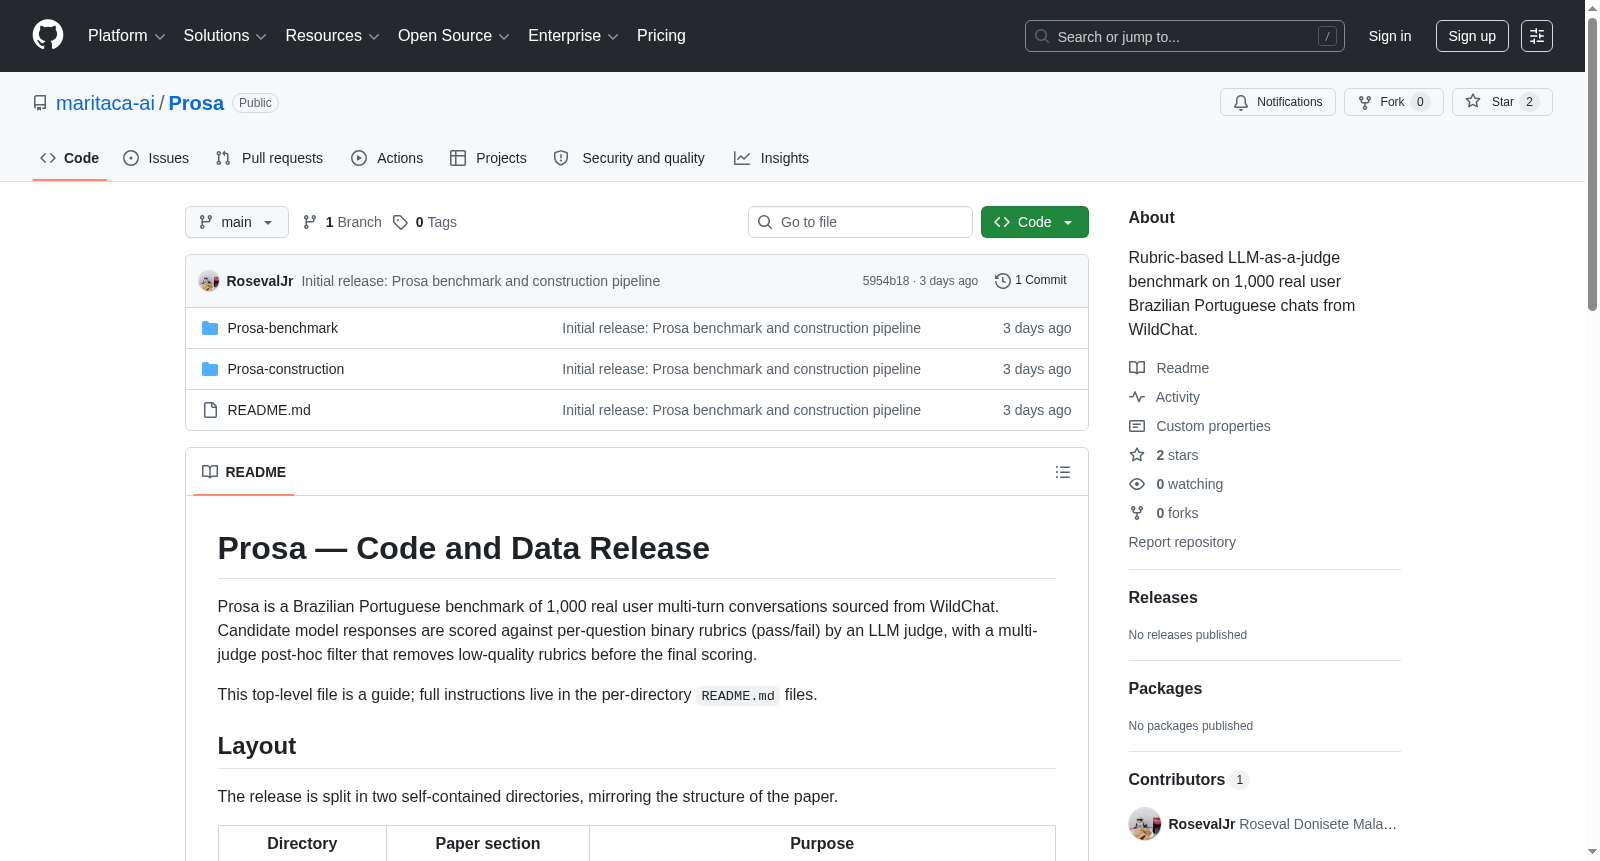Click the commit history clock icon
The image size is (1600, 861).
tap(1003, 281)
